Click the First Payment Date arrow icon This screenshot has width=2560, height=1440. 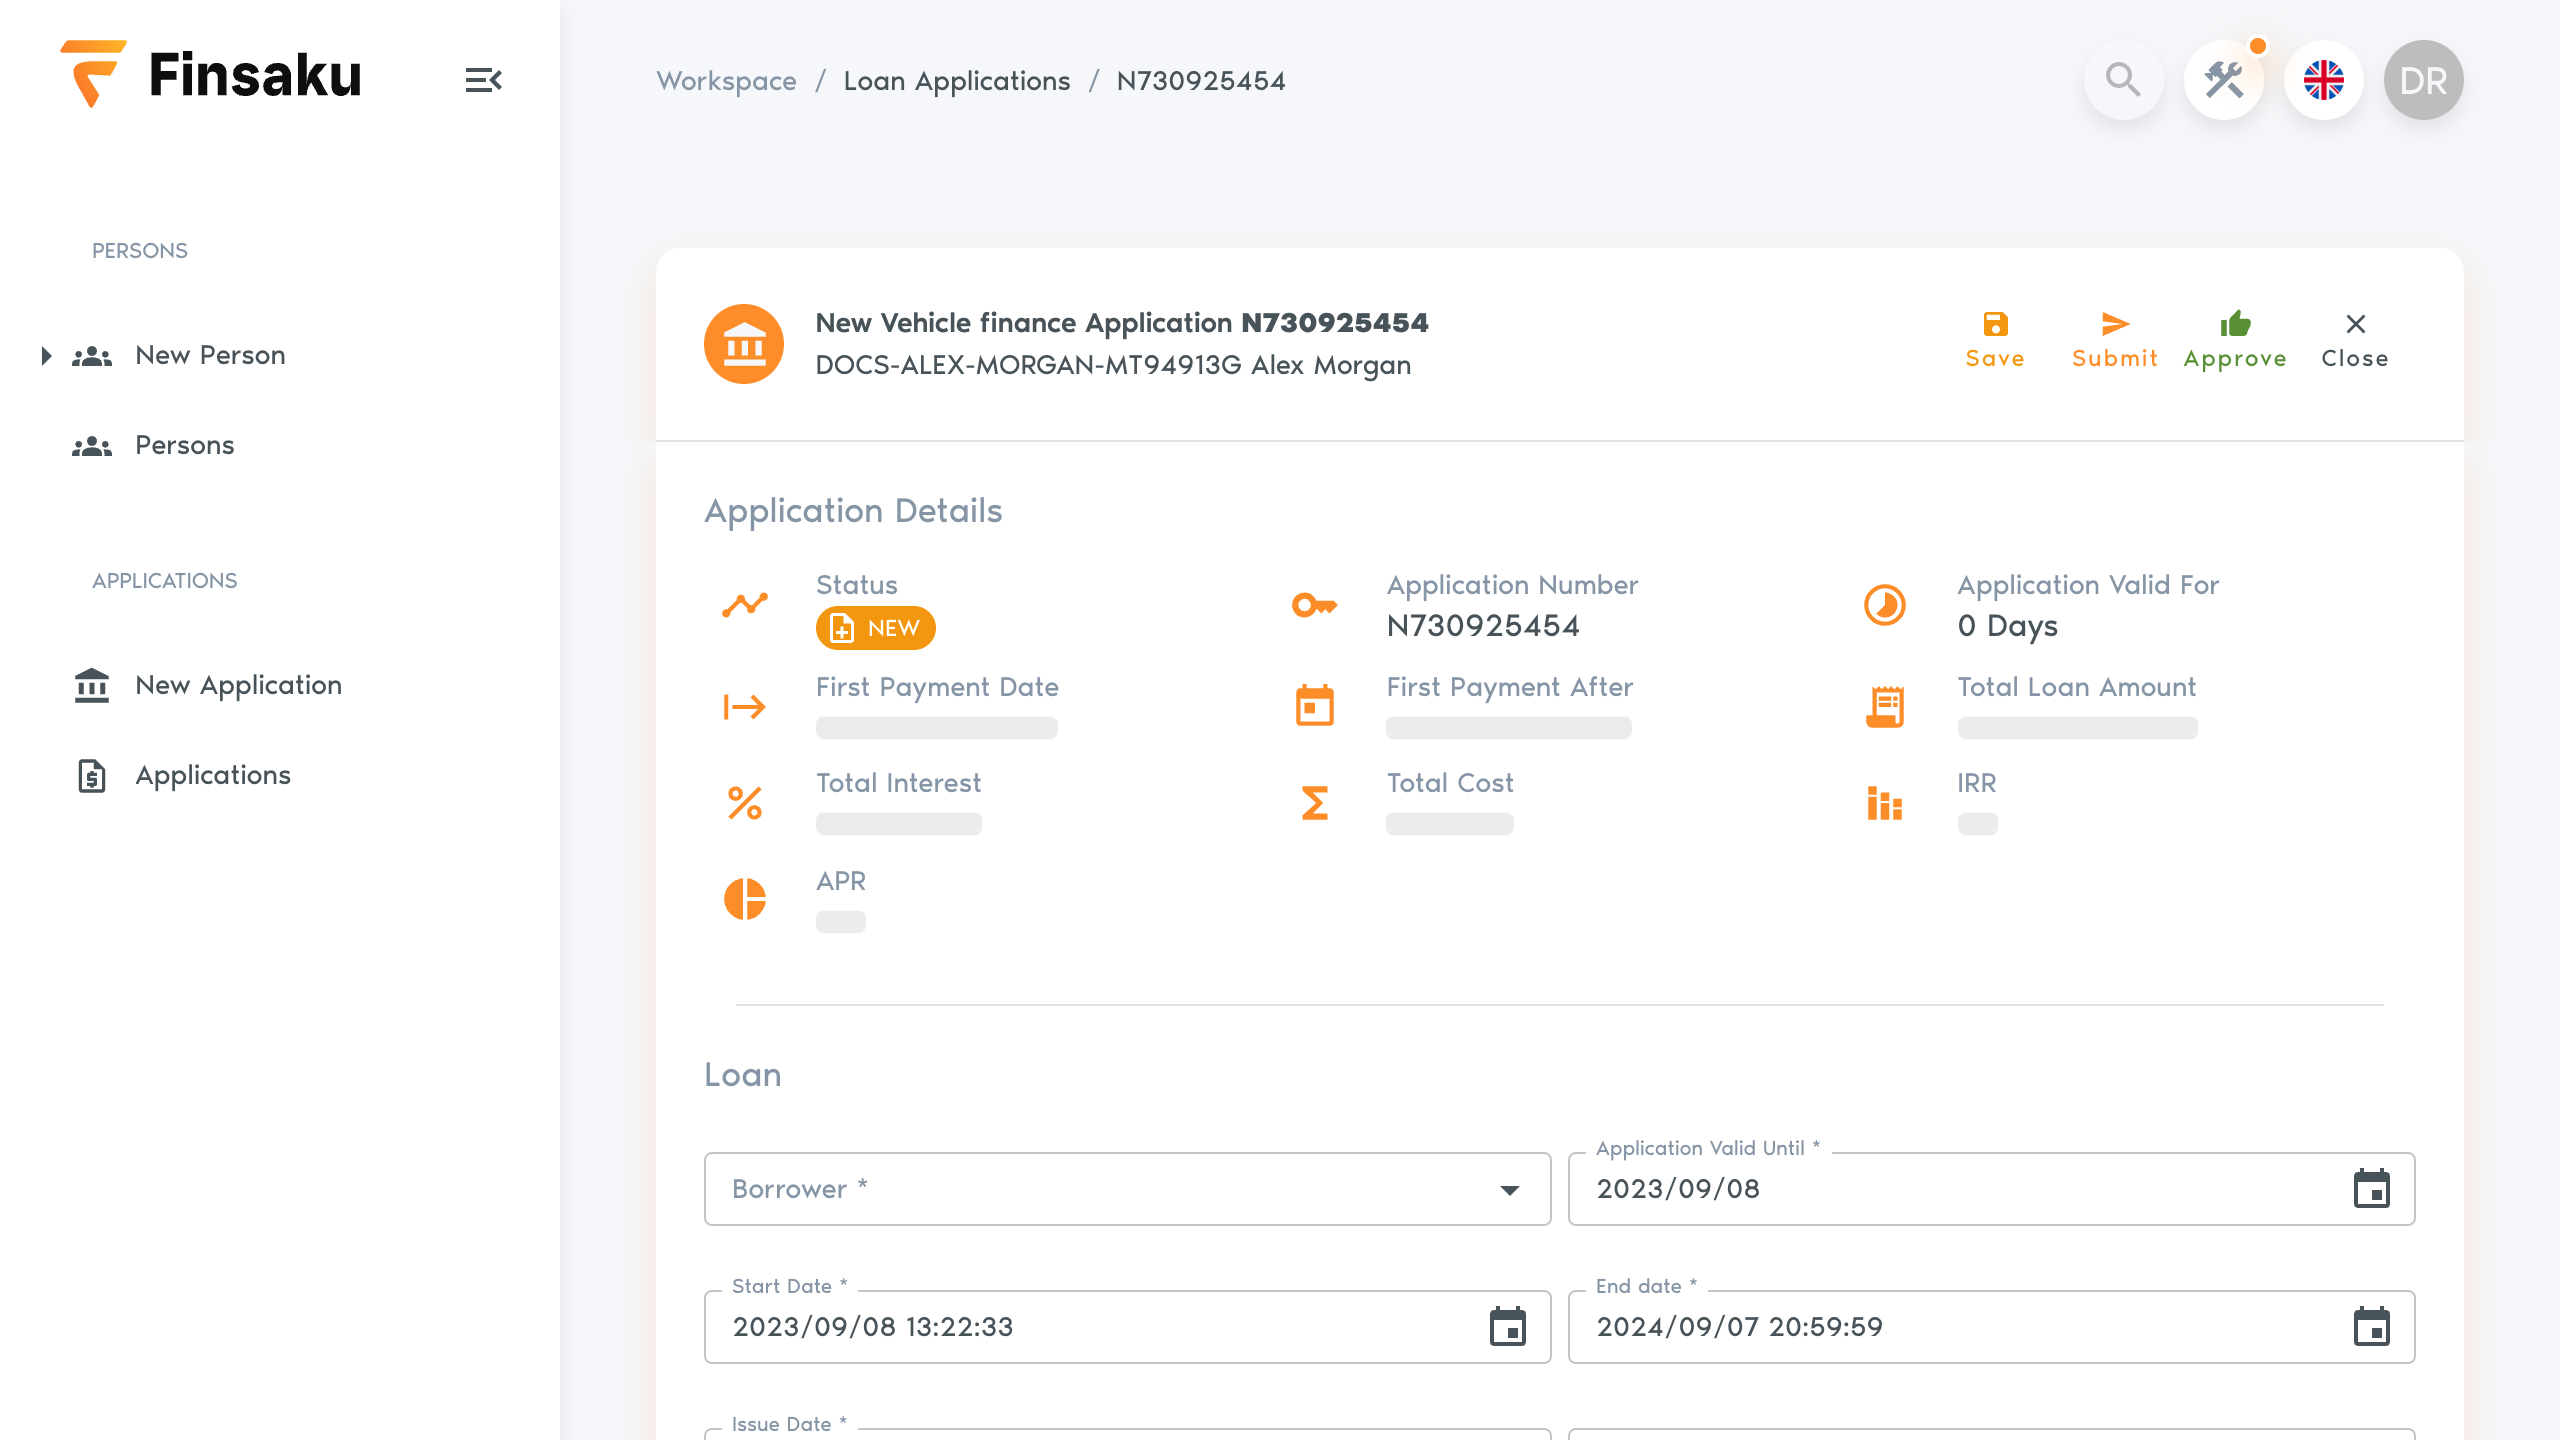coord(745,707)
